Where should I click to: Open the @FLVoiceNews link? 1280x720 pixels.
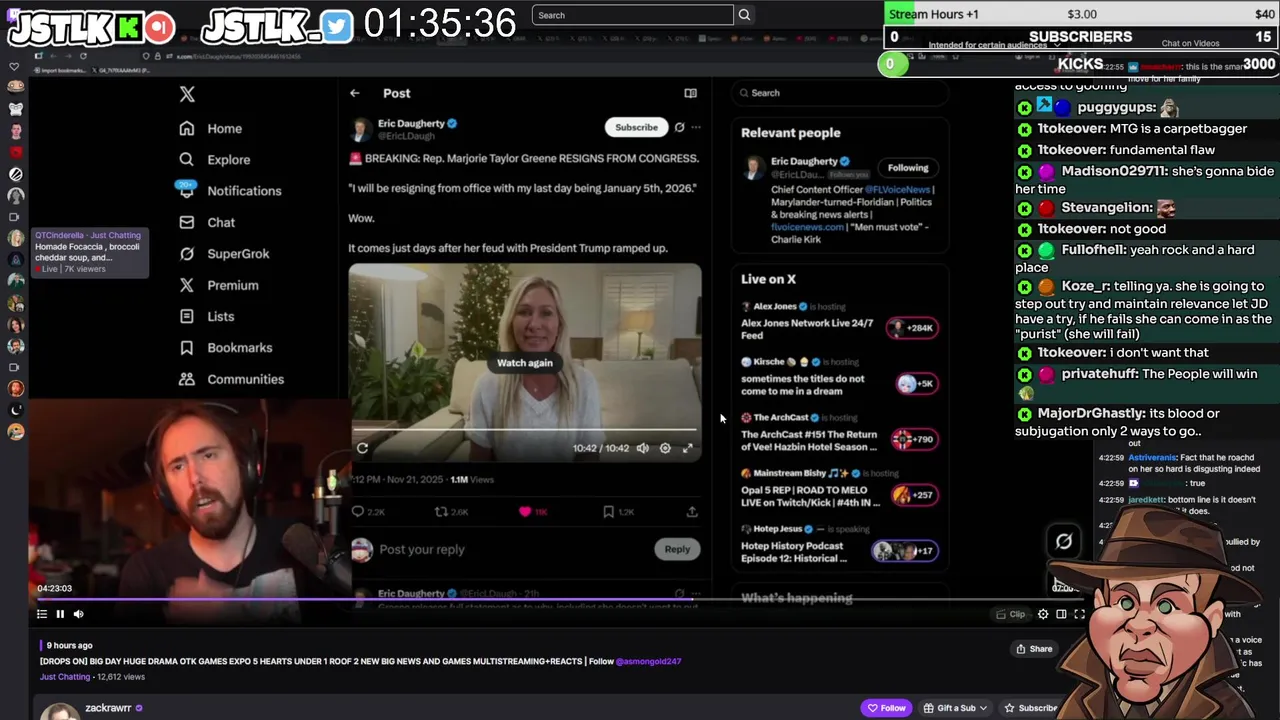click(x=898, y=189)
